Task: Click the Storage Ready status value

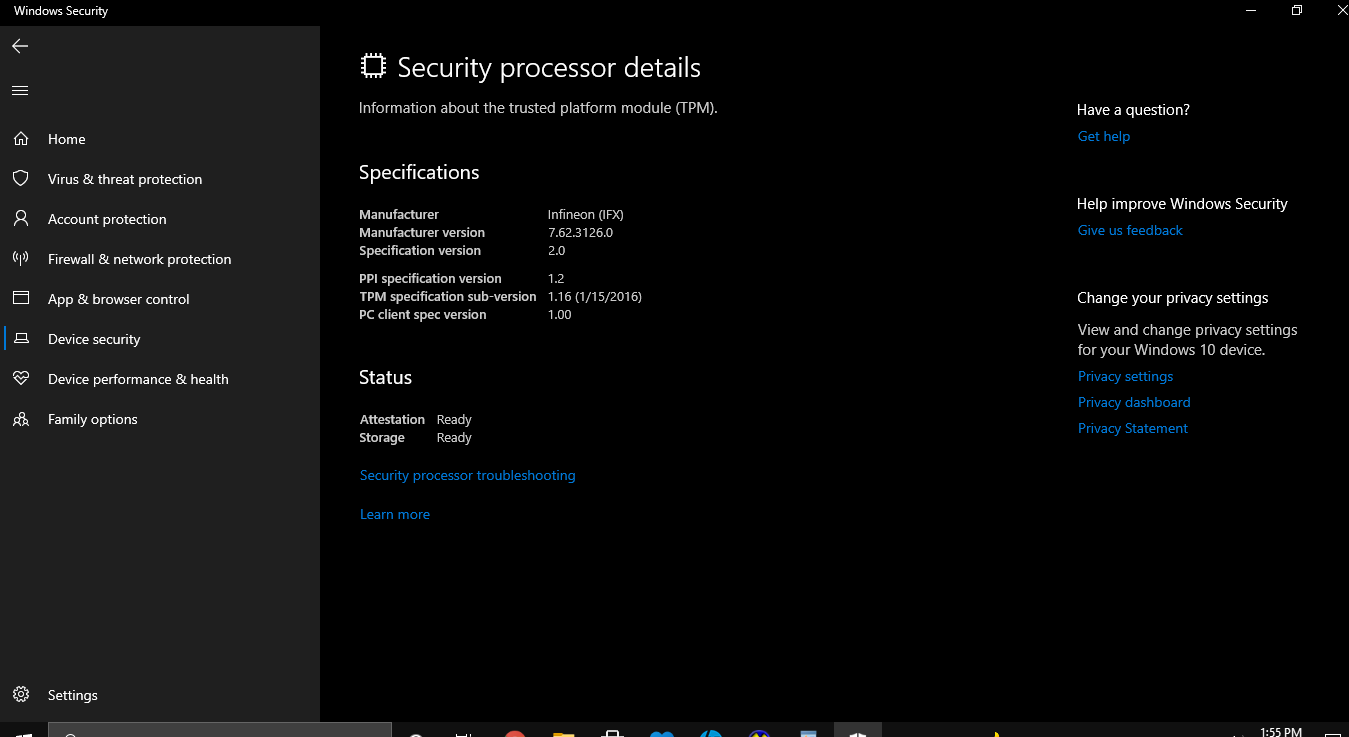Action: click(x=454, y=437)
